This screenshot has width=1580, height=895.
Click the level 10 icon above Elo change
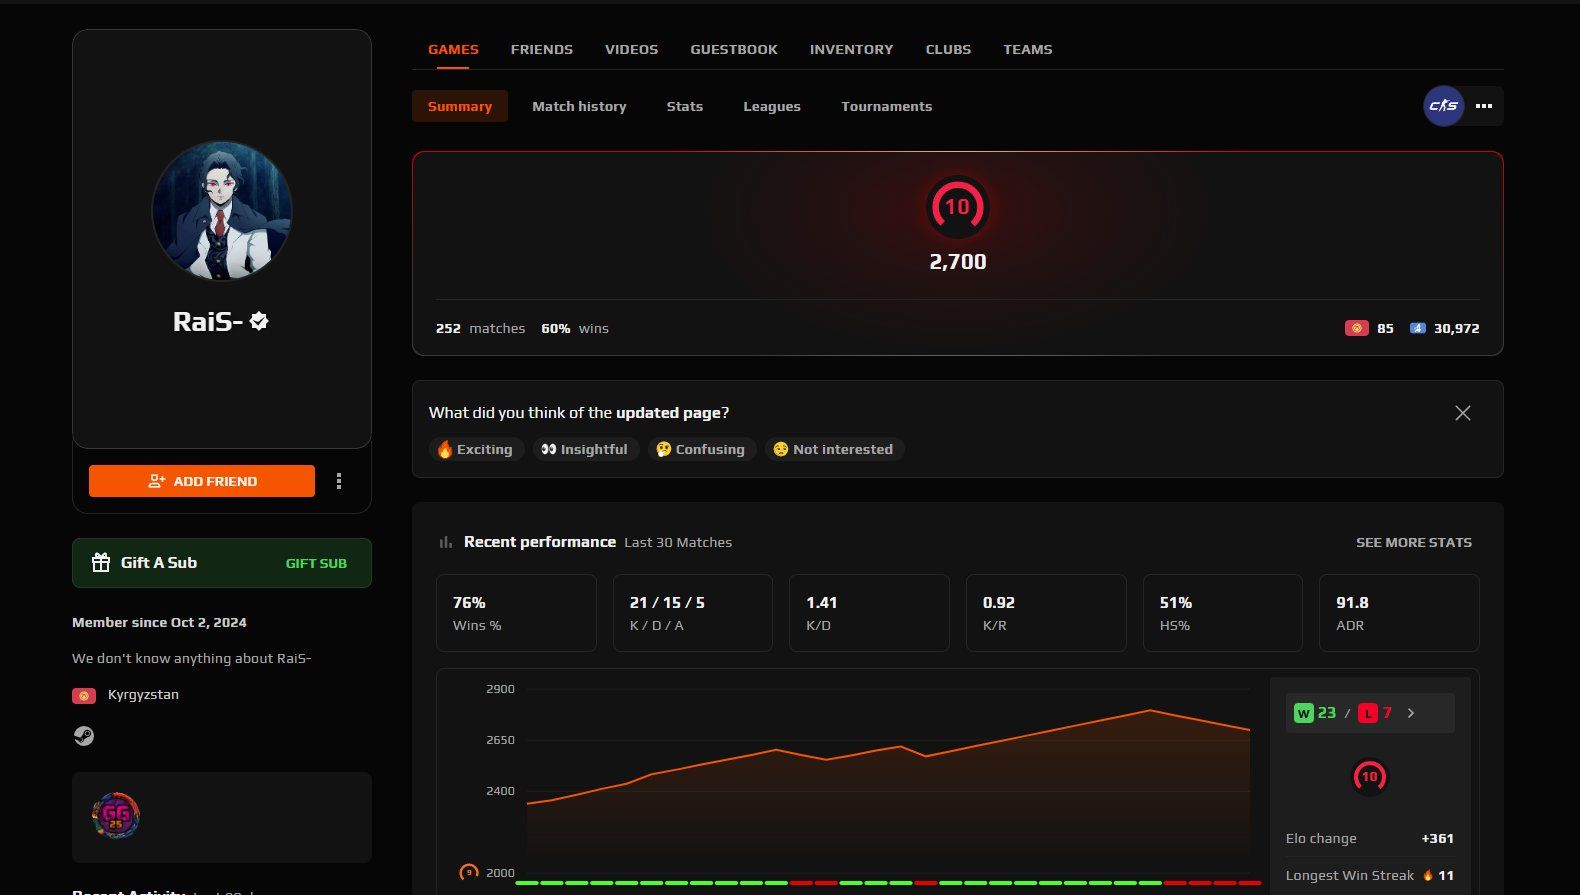1369,777
